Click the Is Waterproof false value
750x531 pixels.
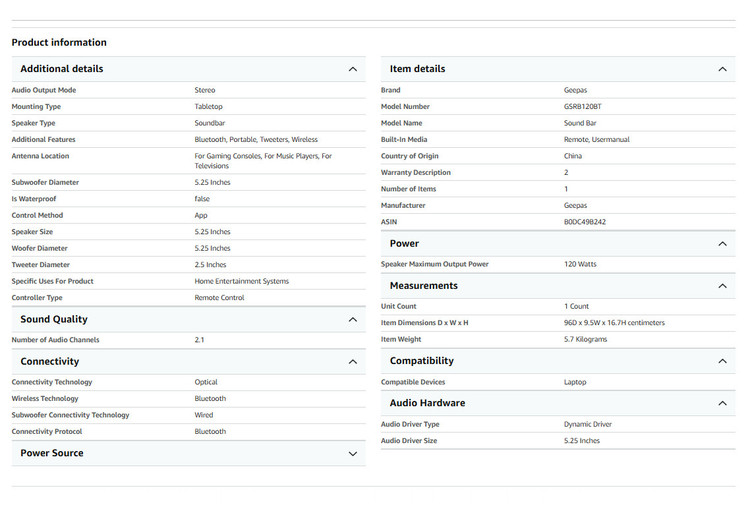[202, 199]
